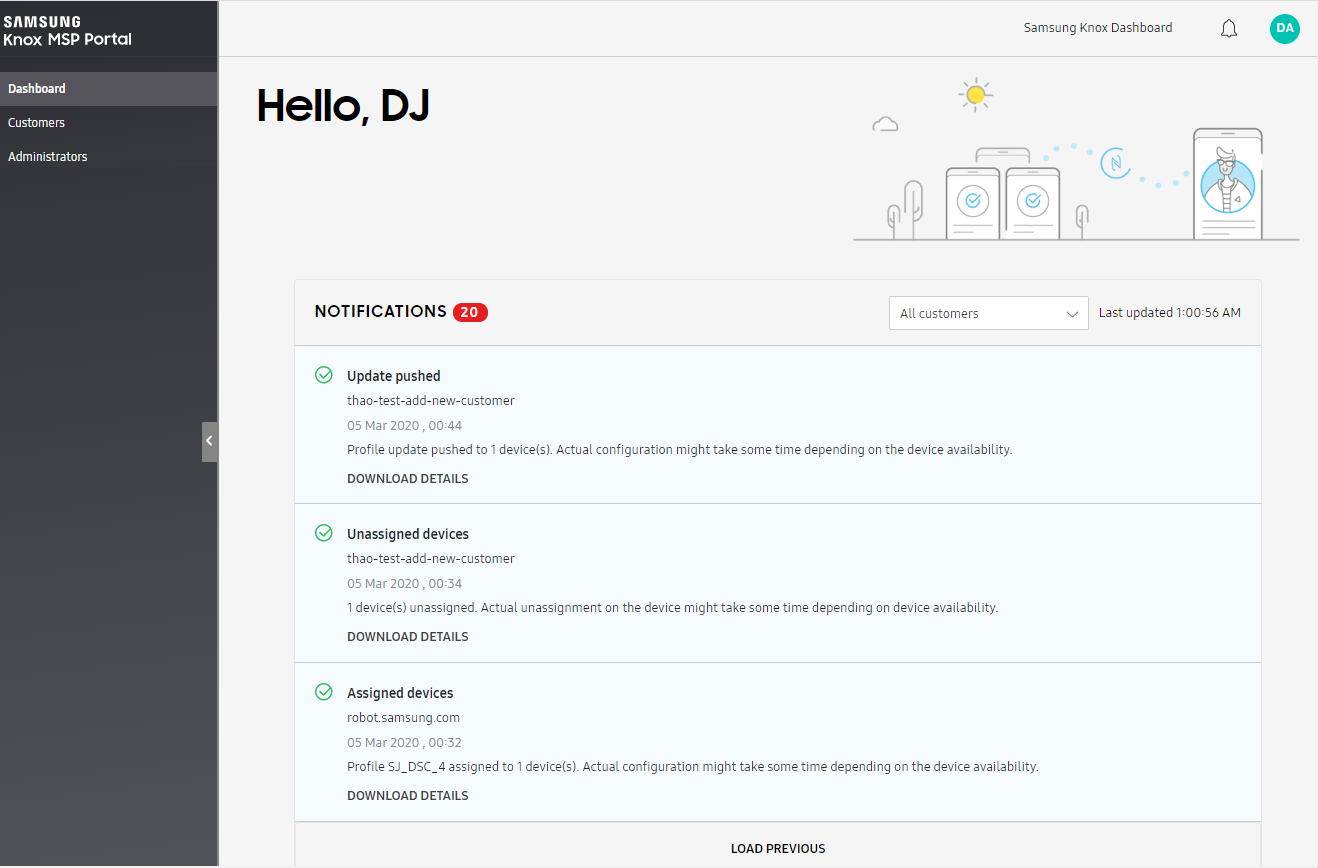Click the Update pushed notification title
Viewport: 1318px width, 868px height.
pyautogui.click(x=394, y=376)
